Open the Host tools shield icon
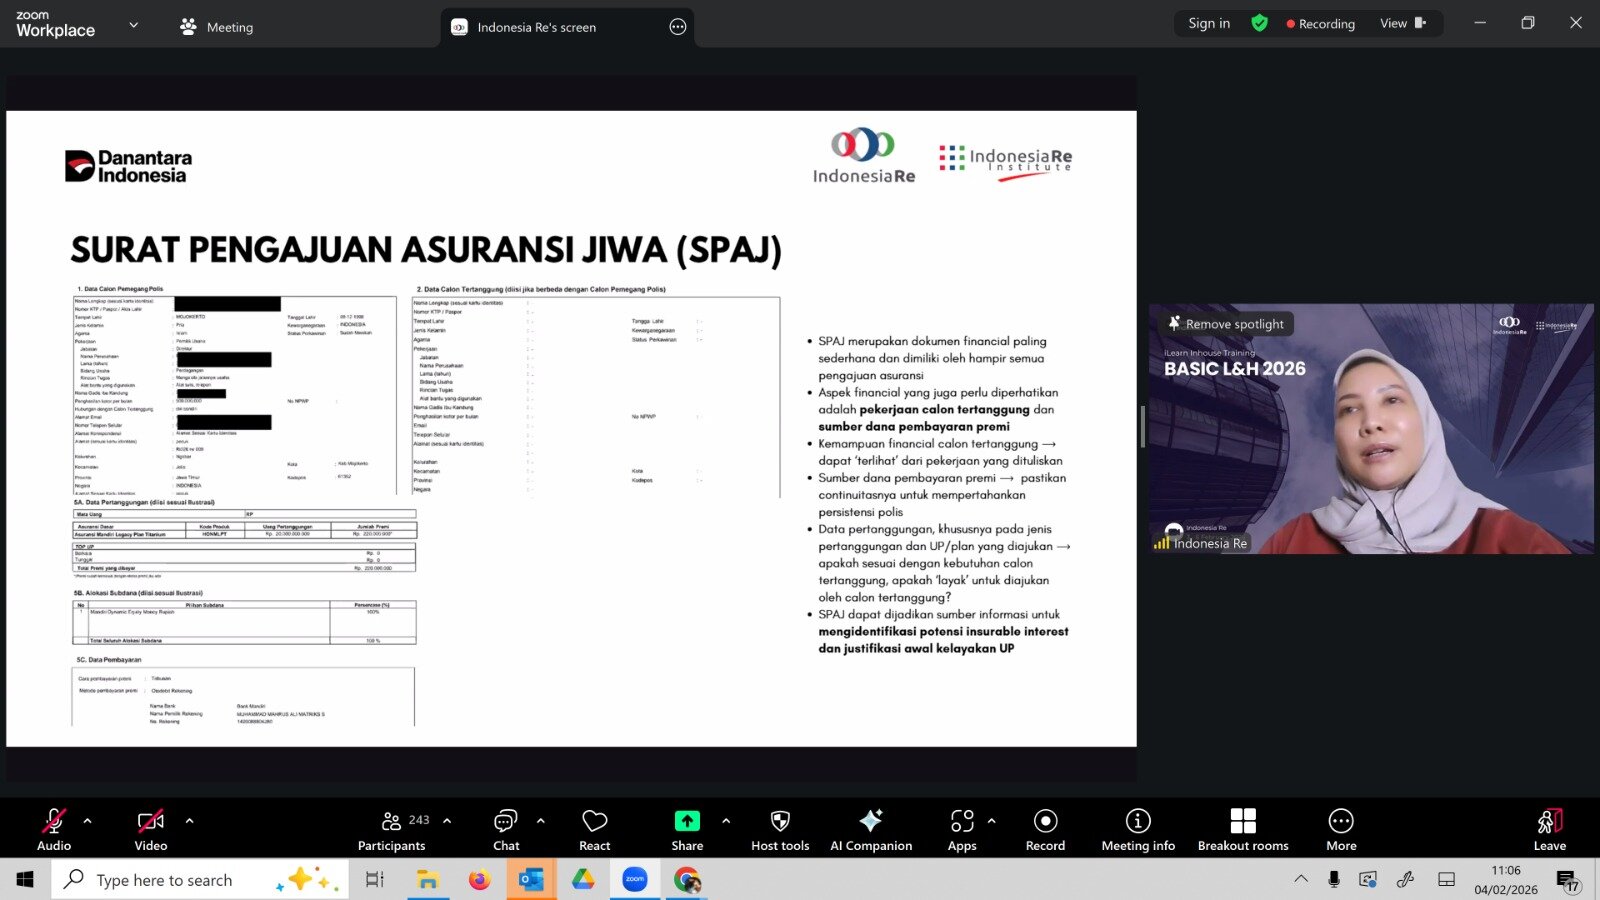 point(780,829)
